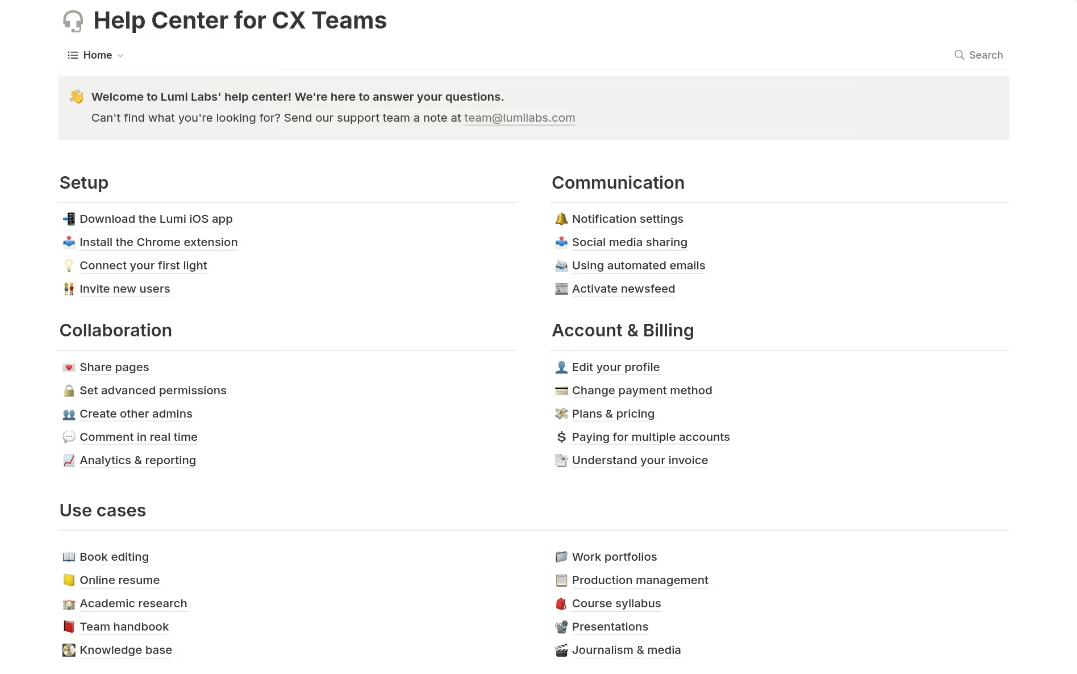The width and height of the screenshot is (1077, 674).
Task: Click the lightbulb icon beside Connect your first light
Action: pos(68,265)
